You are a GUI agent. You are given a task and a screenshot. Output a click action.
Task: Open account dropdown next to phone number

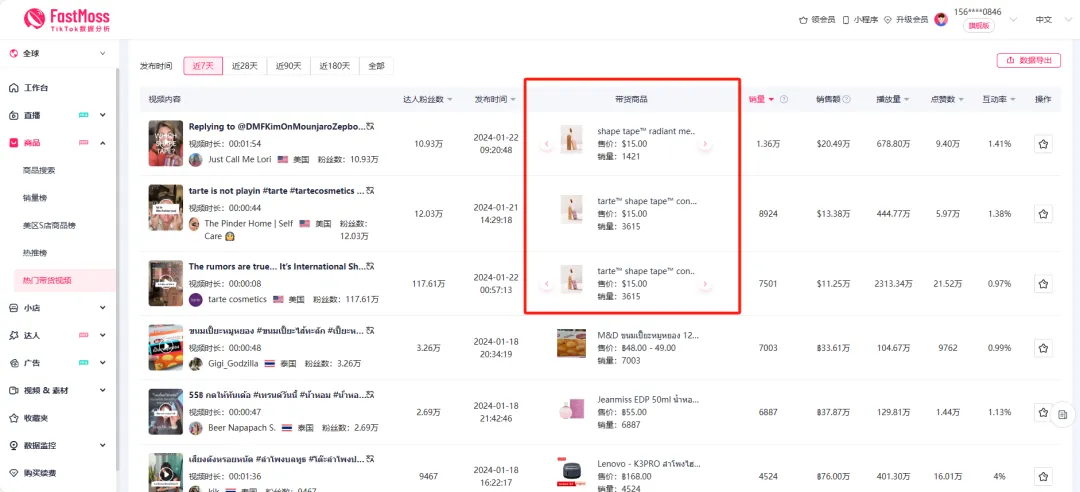(x=1012, y=19)
